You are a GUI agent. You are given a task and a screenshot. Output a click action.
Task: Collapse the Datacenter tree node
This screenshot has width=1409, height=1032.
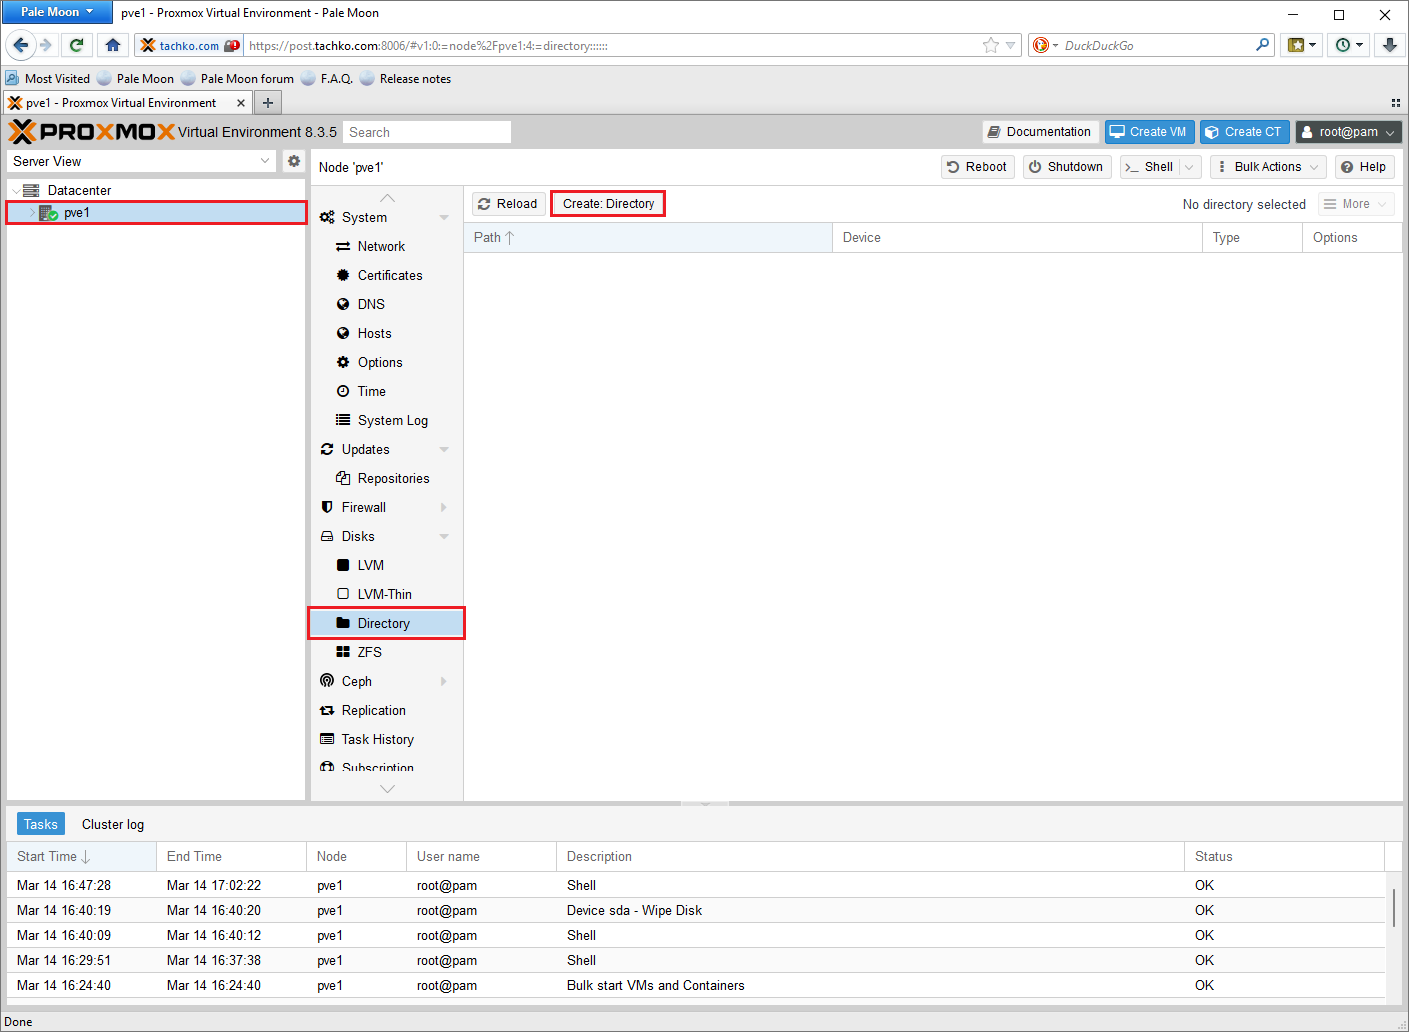pyautogui.click(x=16, y=190)
